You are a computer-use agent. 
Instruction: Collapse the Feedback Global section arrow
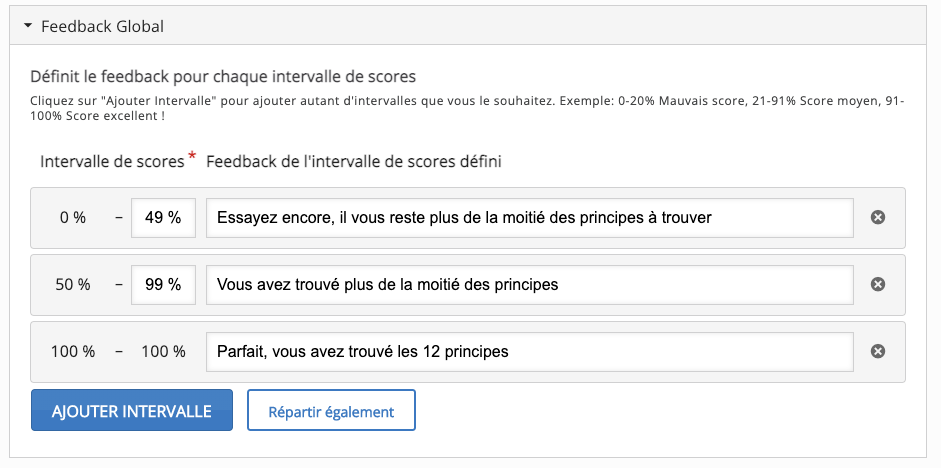point(28,27)
